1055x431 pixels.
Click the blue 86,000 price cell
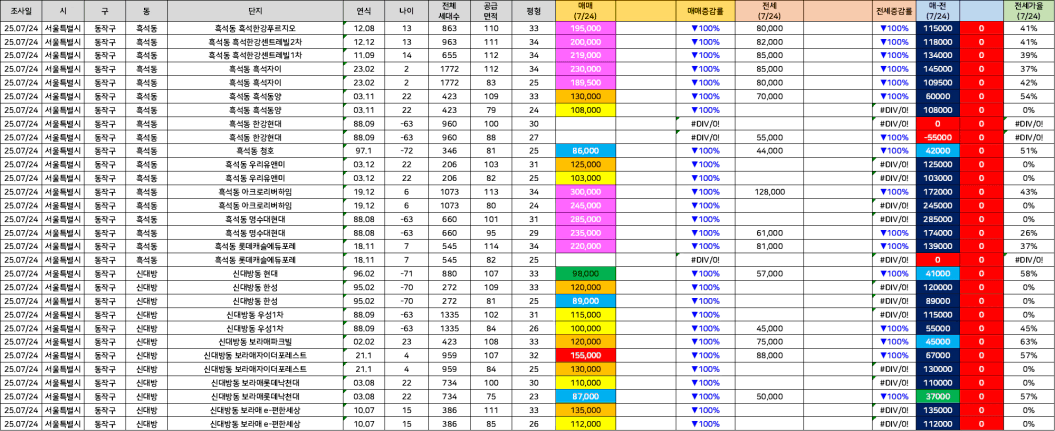click(586, 151)
